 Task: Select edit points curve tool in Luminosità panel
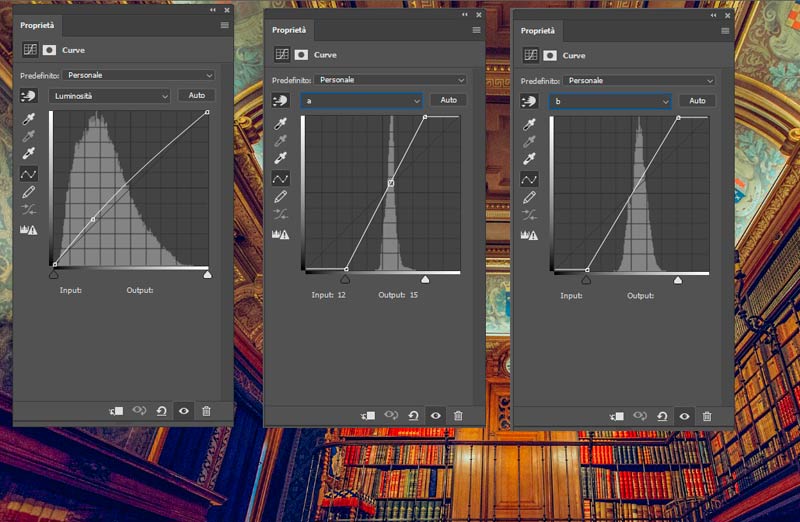(x=29, y=174)
